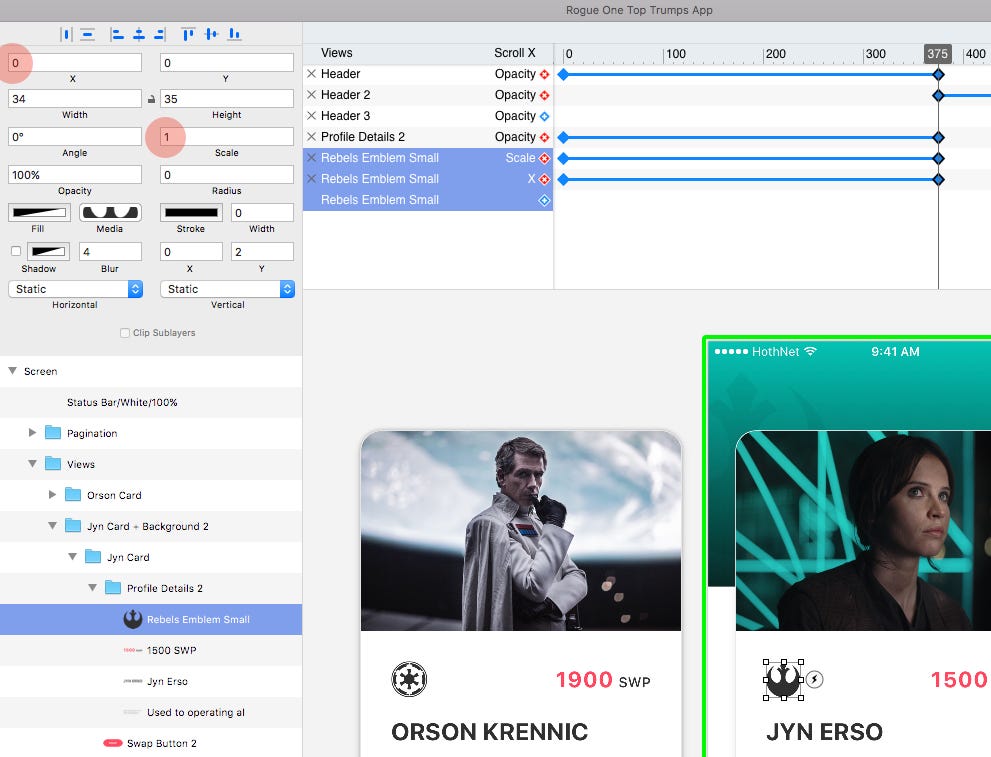Select the lightning bolt badge beside the Rebels emblem on Jyn's card
This screenshot has width=991, height=757.
pyautogui.click(x=815, y=679)
